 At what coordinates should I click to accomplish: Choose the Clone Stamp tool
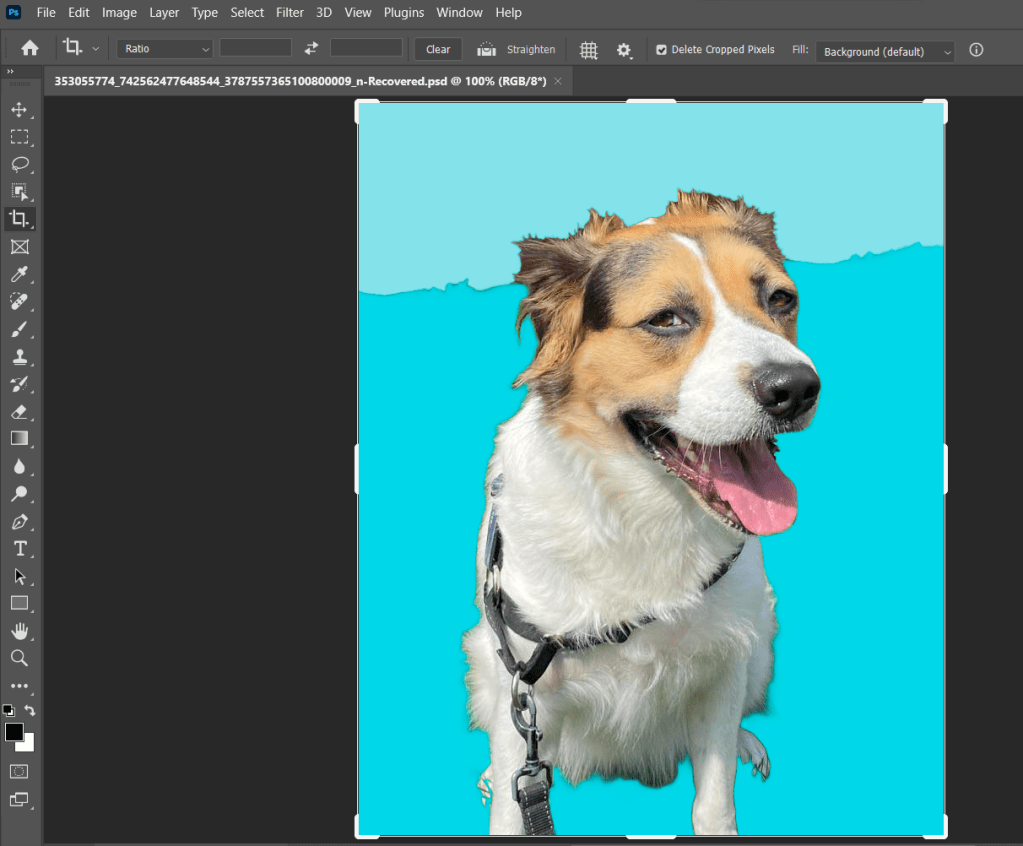point(19,357)
